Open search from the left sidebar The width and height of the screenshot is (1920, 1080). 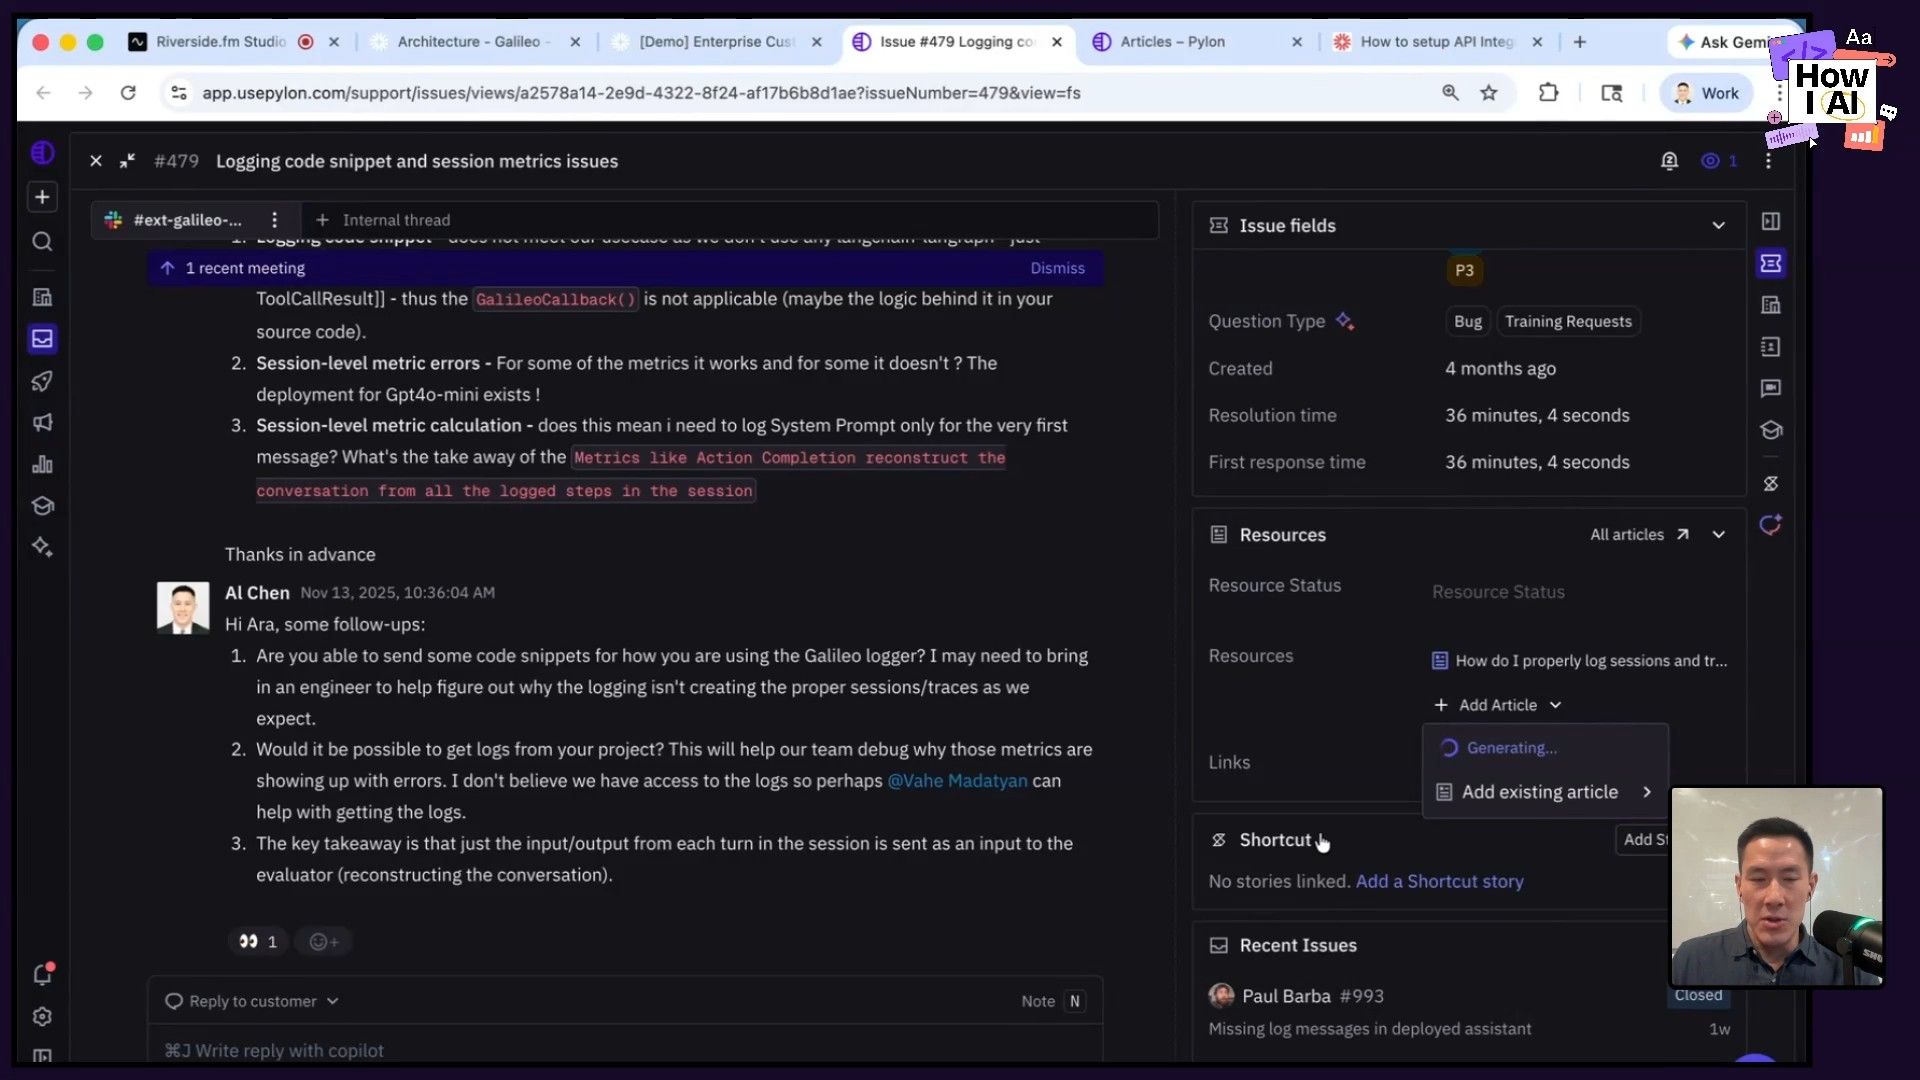coord(42,242)
